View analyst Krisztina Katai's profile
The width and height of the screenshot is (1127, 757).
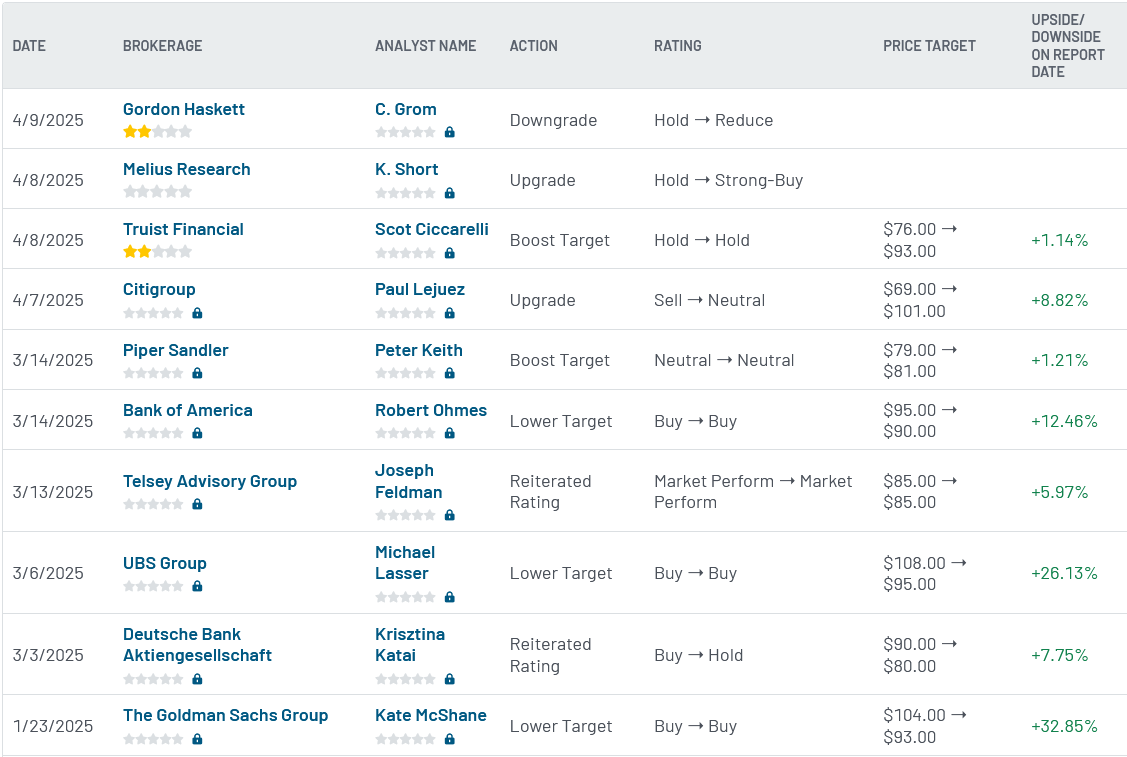[410, 645]
